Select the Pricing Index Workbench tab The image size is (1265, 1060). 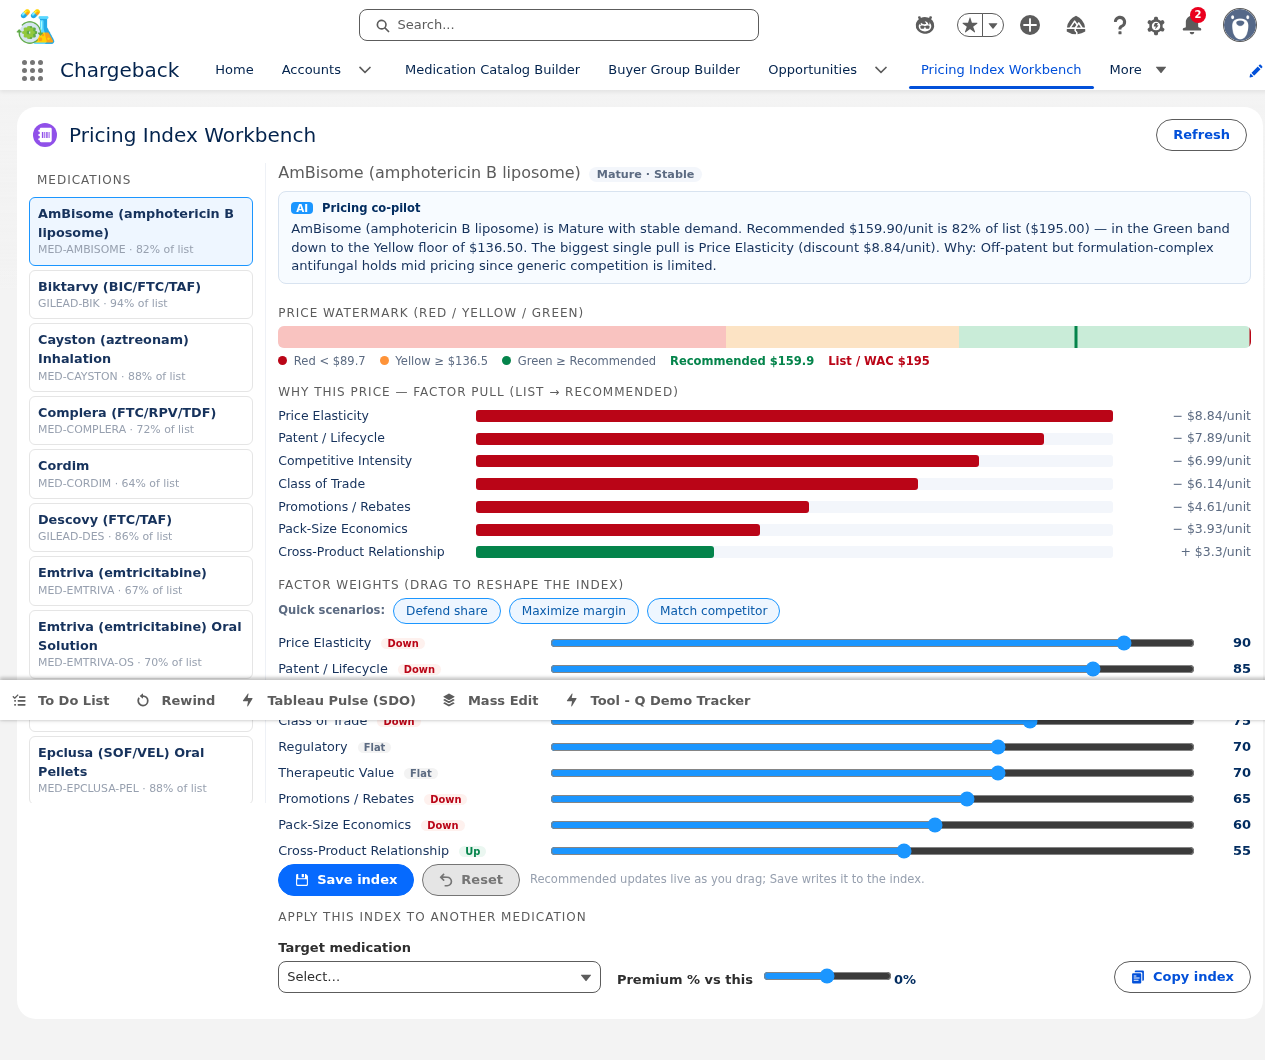[x=1001, y=70]
